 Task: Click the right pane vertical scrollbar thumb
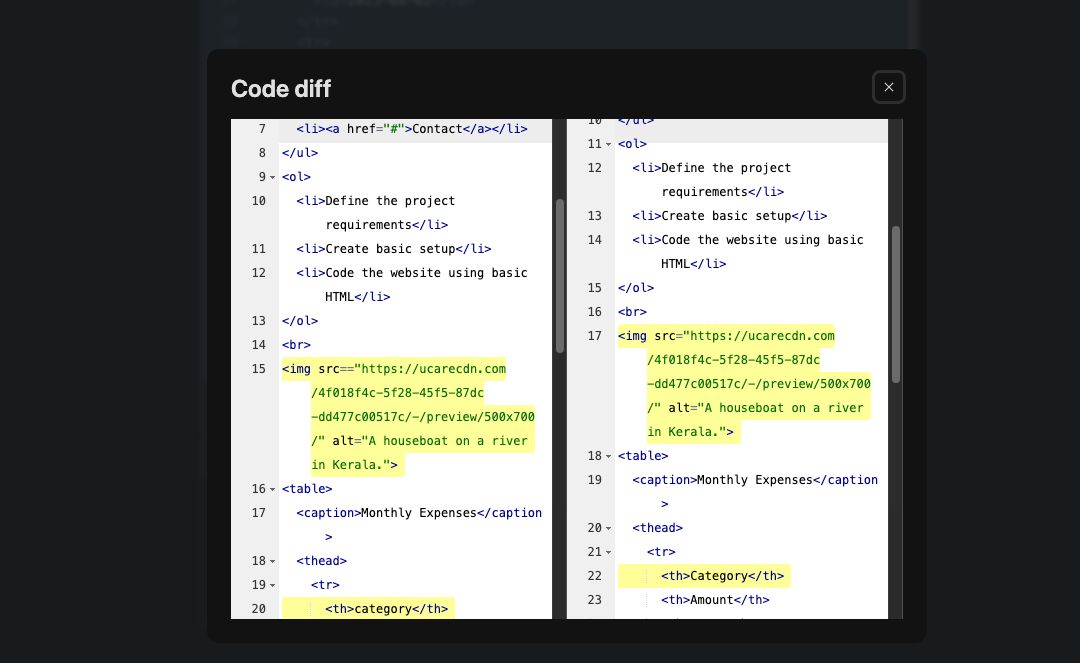click(x=895, y=304)
